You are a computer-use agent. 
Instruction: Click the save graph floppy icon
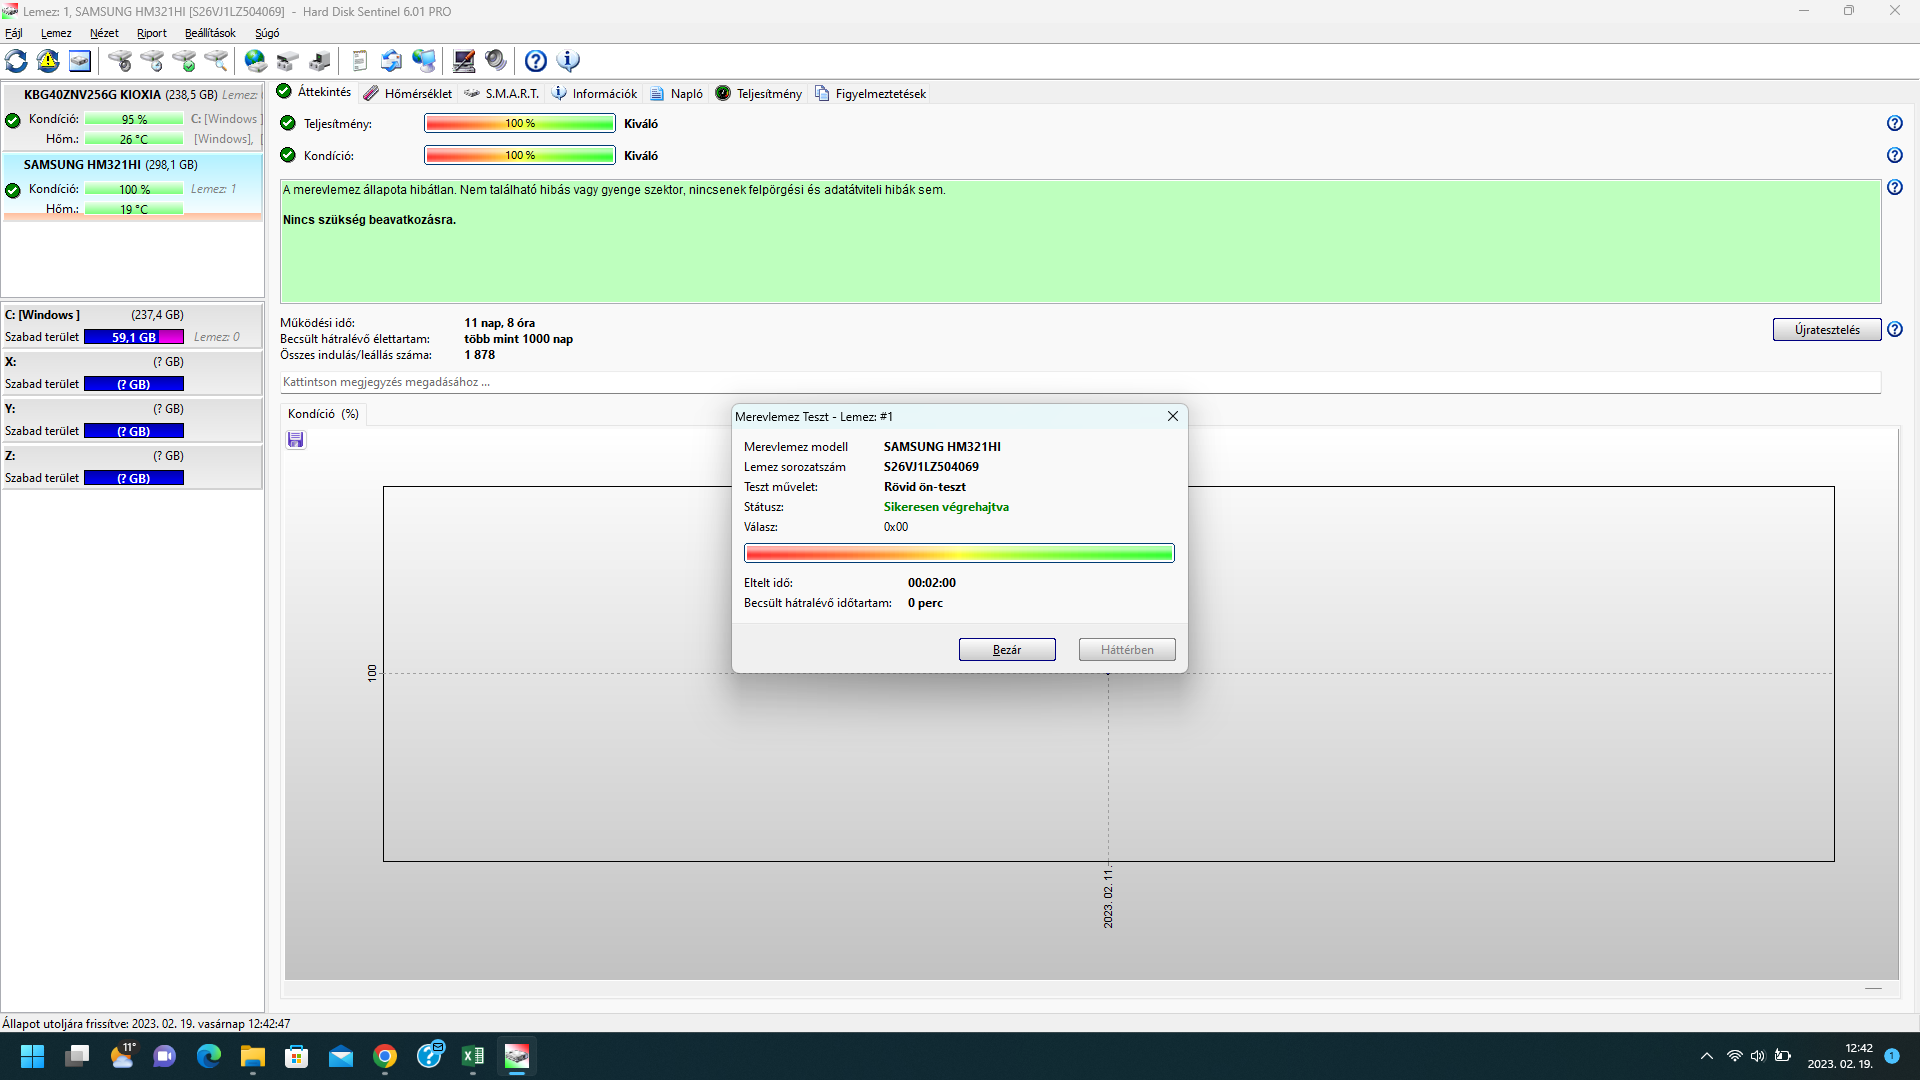[x=296, y=440]
